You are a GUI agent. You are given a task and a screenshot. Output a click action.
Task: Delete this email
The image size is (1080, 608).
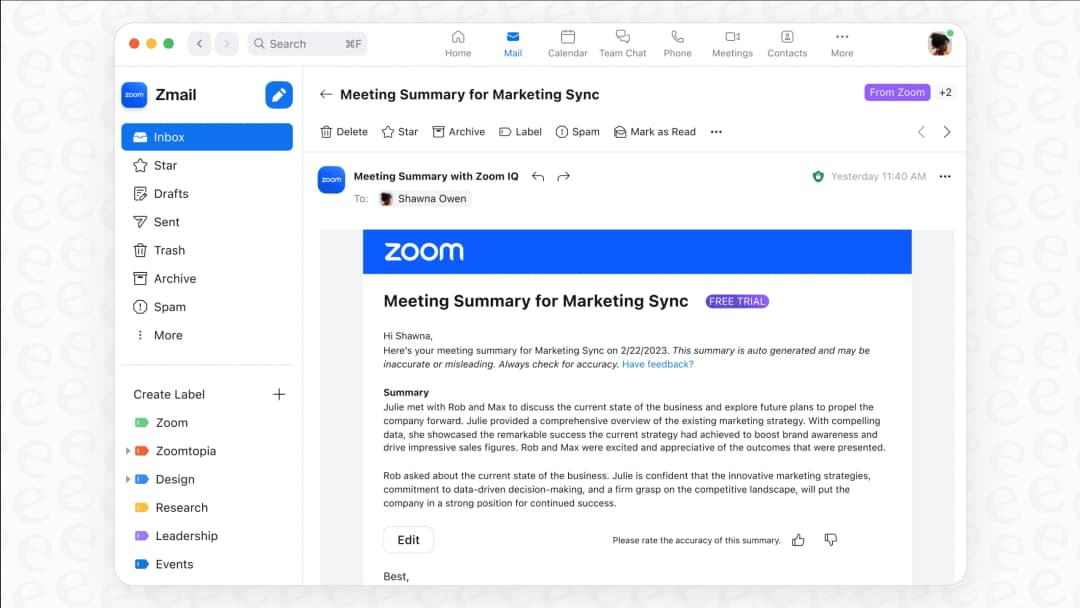click(x=344, y=132)
